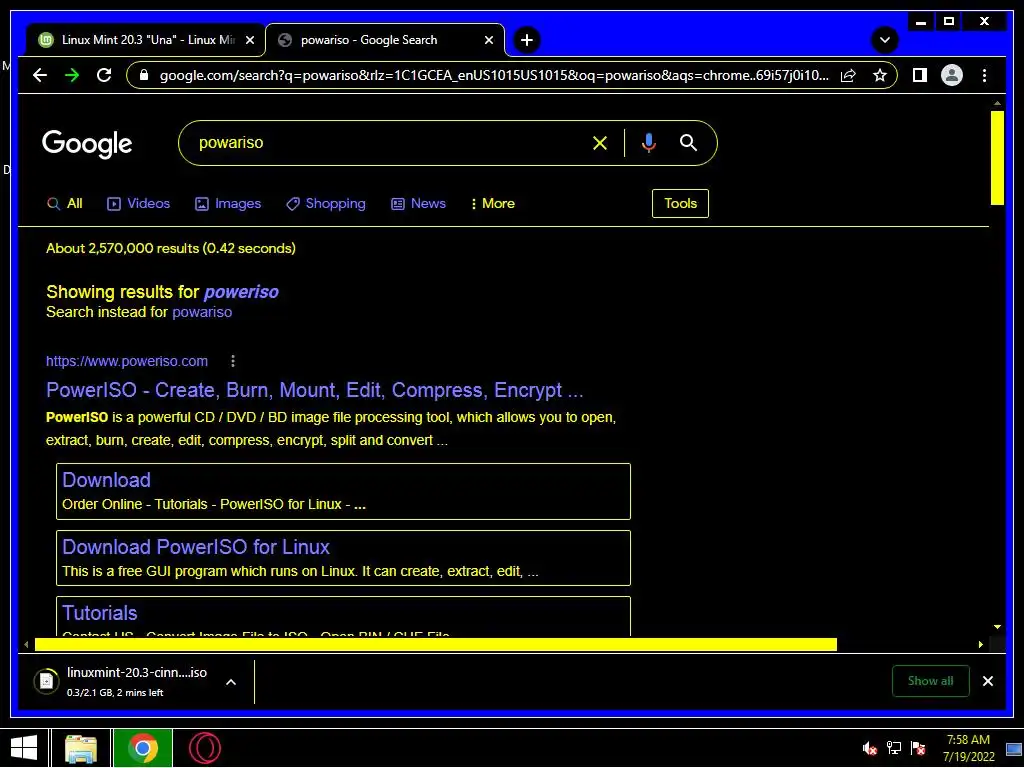Image resolution: width=1024 pixels, height=768 pixels.
Task: Click into the powariso search field
Action: click(x=385, y=143)
